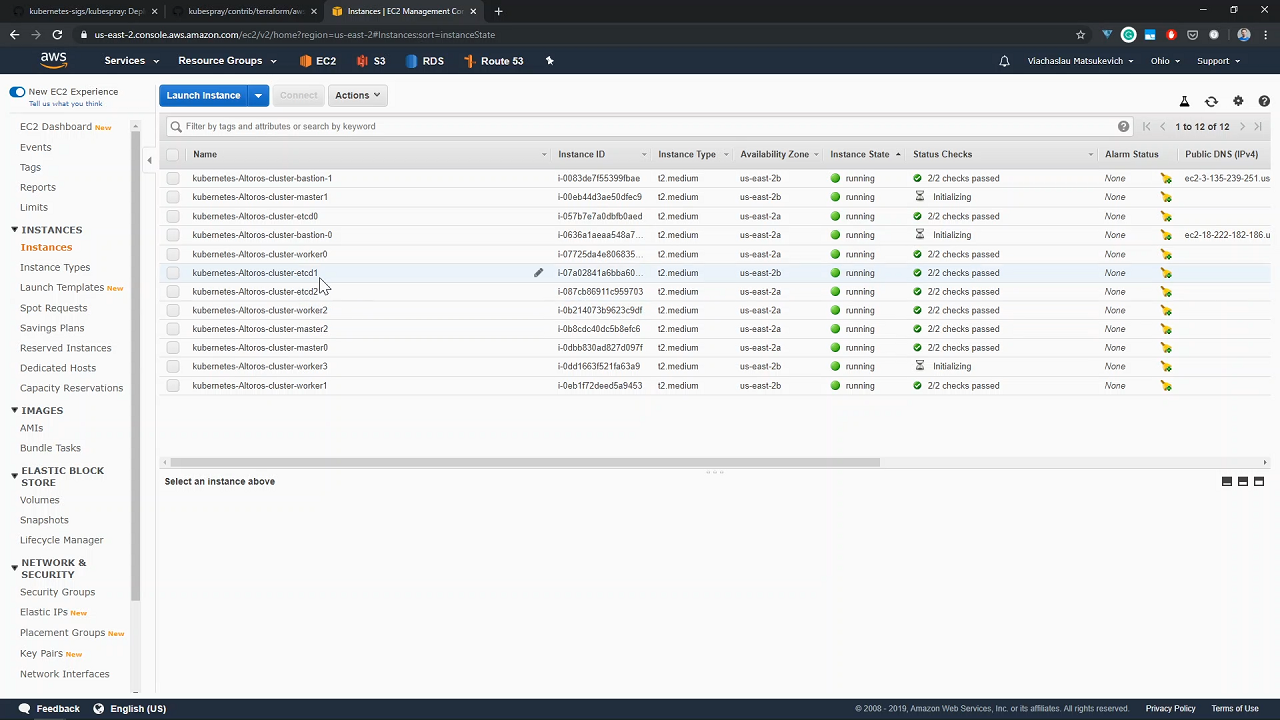Click the Feedback link in footer
The width and height of the screenshot is (1280, 720).
47,709
